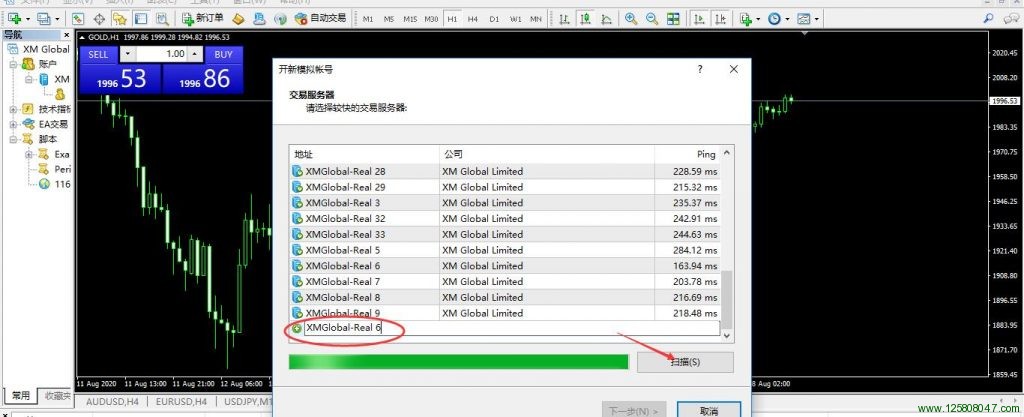1024x417 pixels.
Task: Open new chart dropdown arrow
Action: (x=27, y=20)
